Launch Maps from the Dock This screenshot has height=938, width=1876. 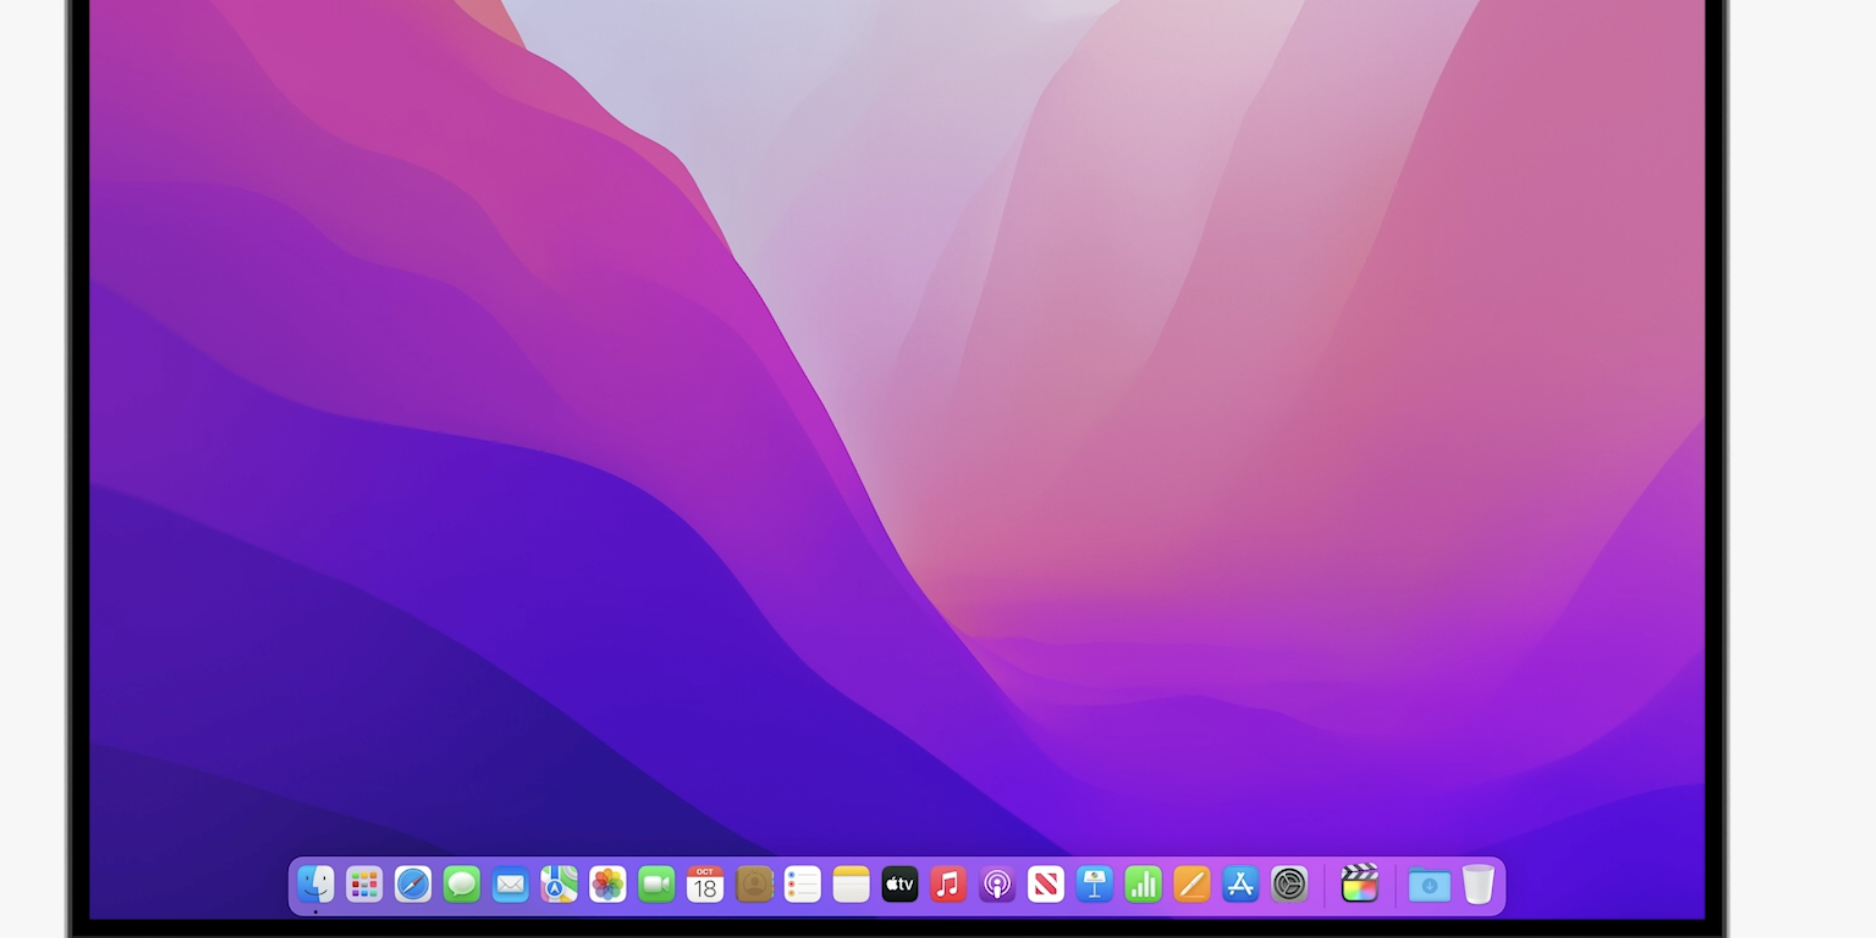click(559, 884)
